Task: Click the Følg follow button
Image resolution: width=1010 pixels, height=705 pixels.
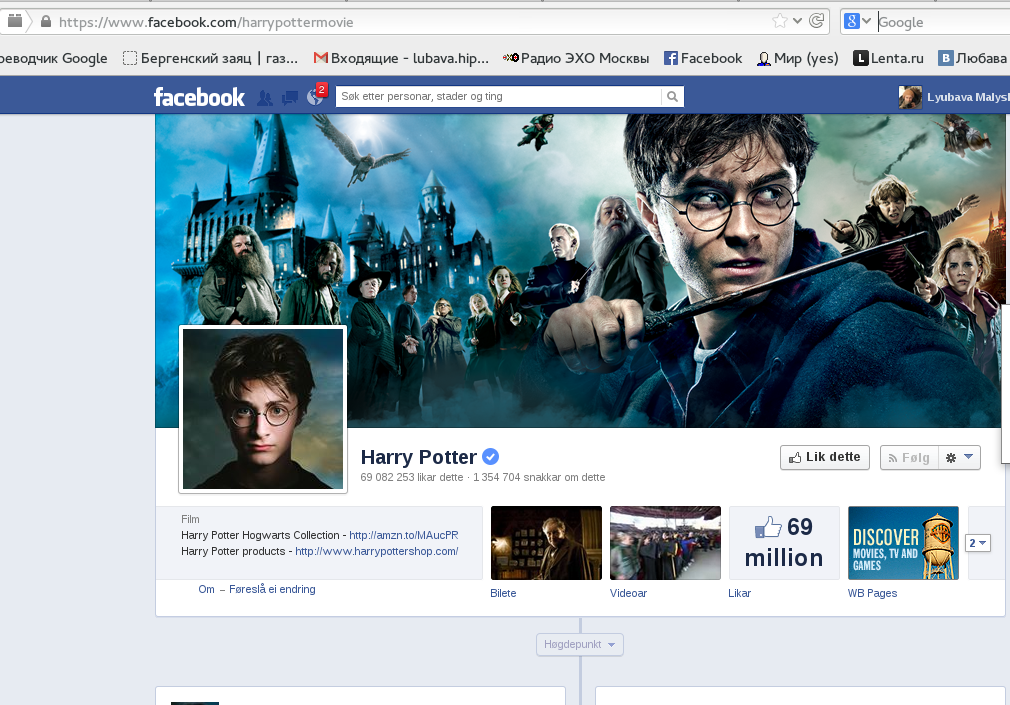Action: [x=909, y=457]
